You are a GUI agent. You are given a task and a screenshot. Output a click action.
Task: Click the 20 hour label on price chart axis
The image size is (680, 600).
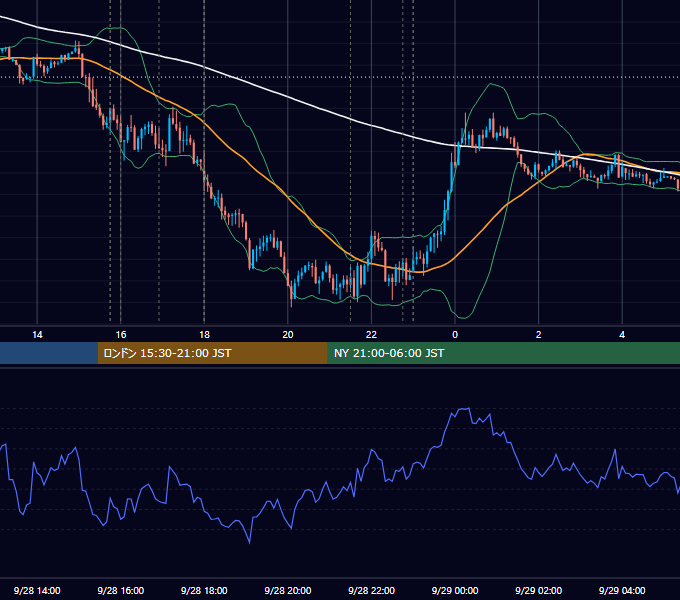(288, 335)
